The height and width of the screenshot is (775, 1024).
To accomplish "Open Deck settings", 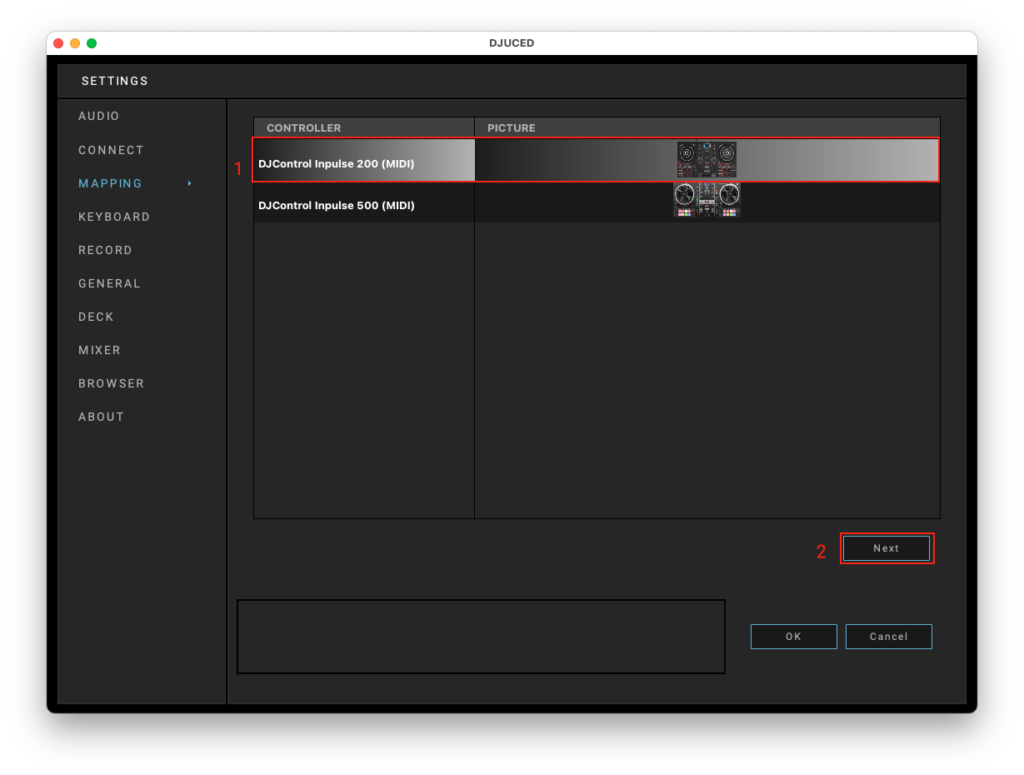I will 96,317.
